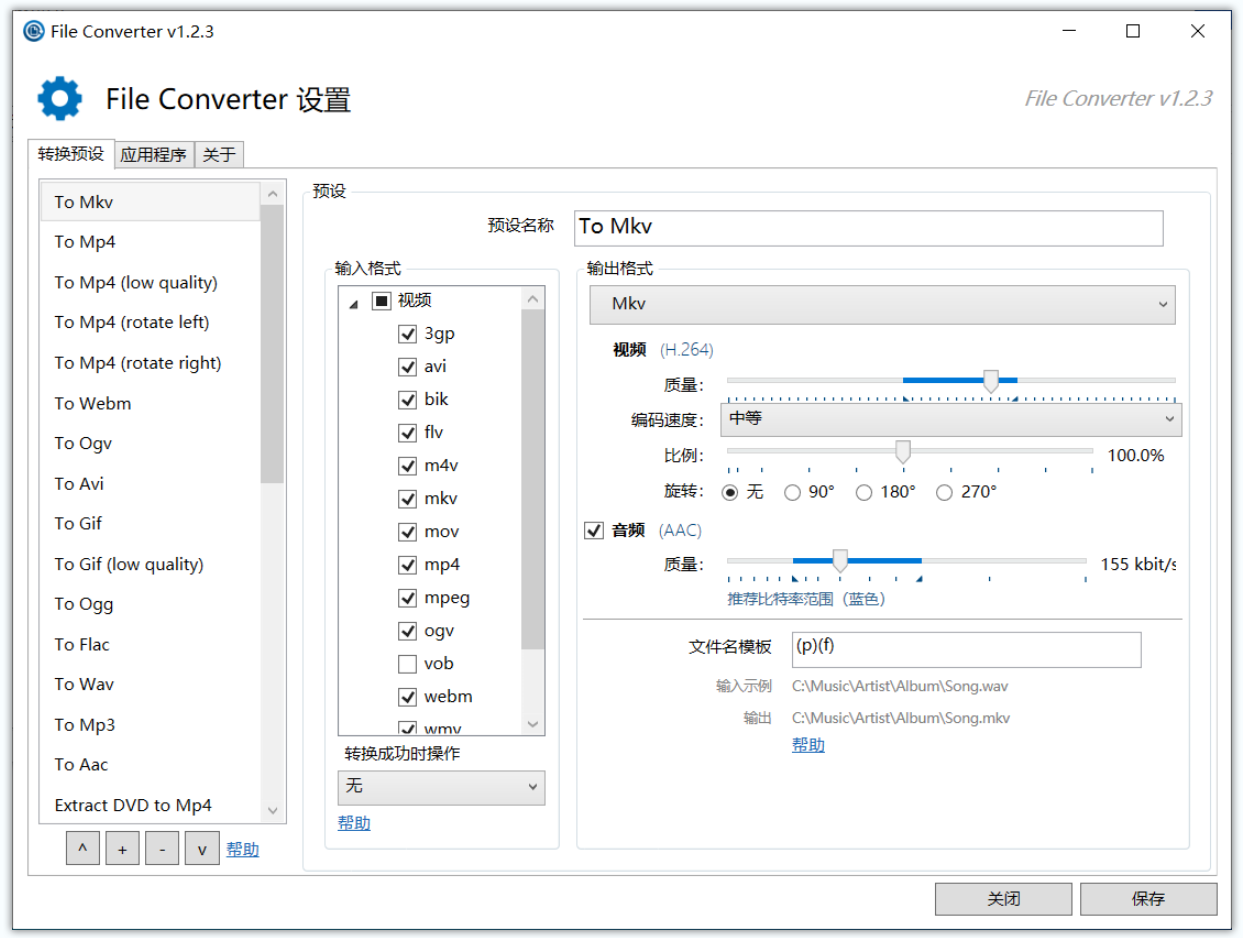1243x938 pixels.
Task: Move the selected preset up with "^" button
Action: (x=82, y=848)
